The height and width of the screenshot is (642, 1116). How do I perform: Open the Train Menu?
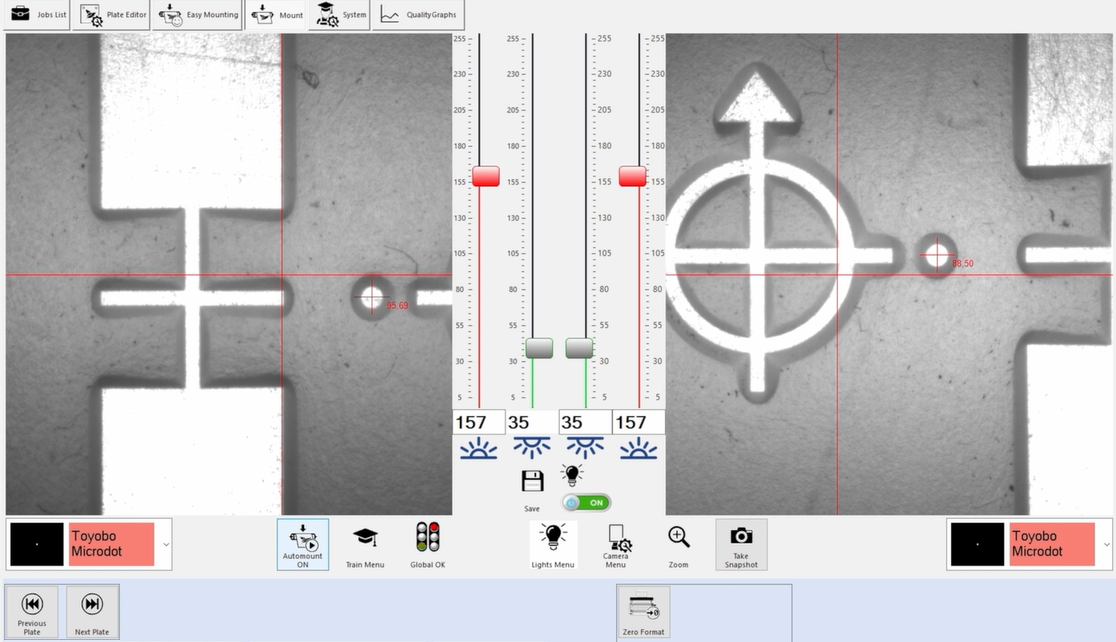[x=365, y=544]
